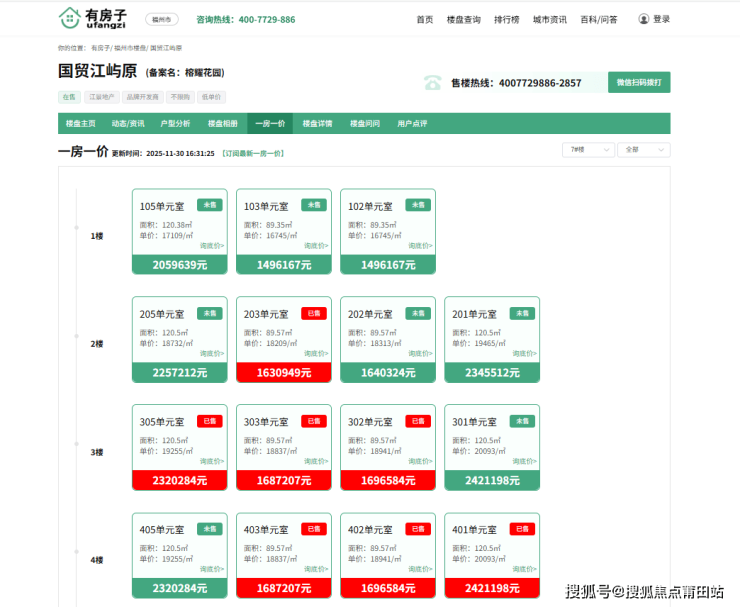Click the green 2345512元 price bar
Screen dimensions: 740x607
tap(492, 373)
